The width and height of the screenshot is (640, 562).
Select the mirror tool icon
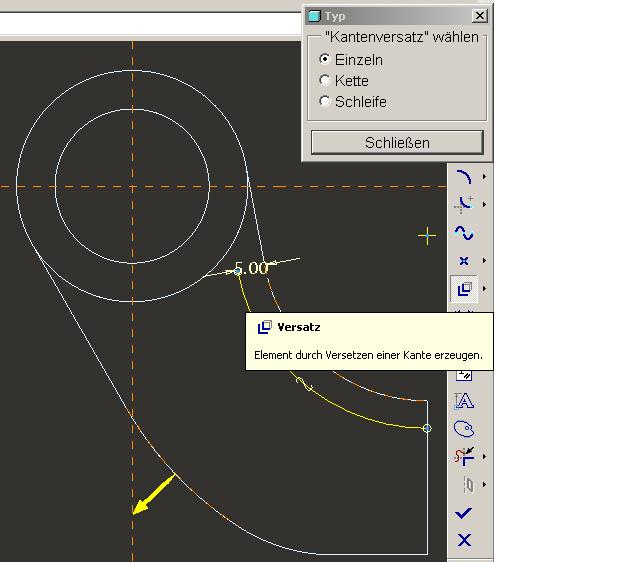[463, 485]
